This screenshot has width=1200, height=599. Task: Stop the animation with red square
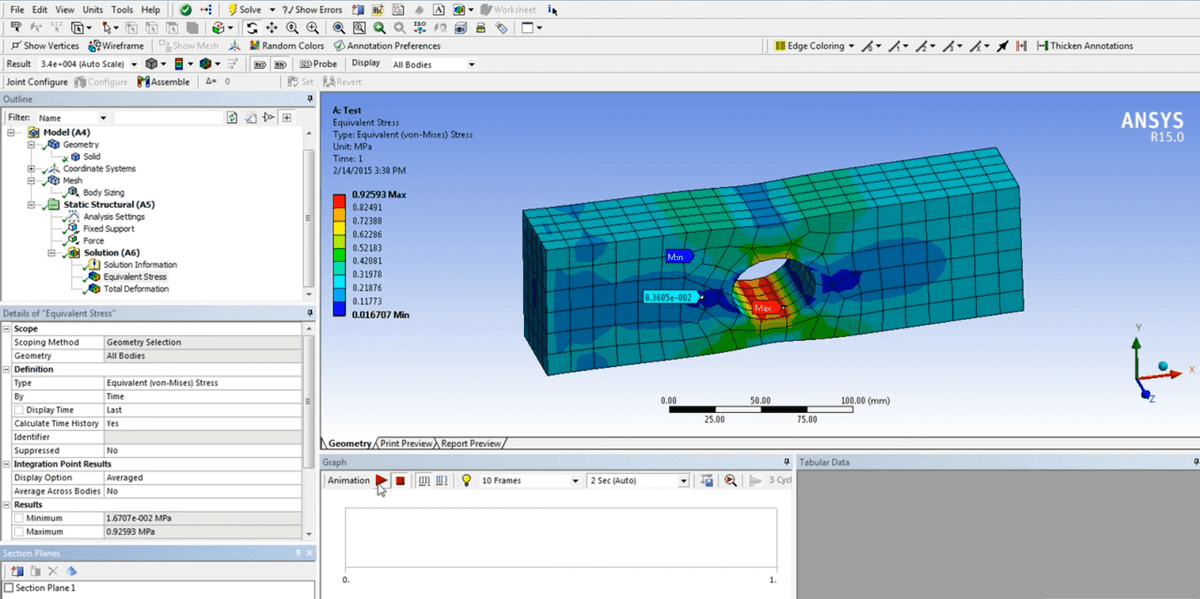point(400,481)
